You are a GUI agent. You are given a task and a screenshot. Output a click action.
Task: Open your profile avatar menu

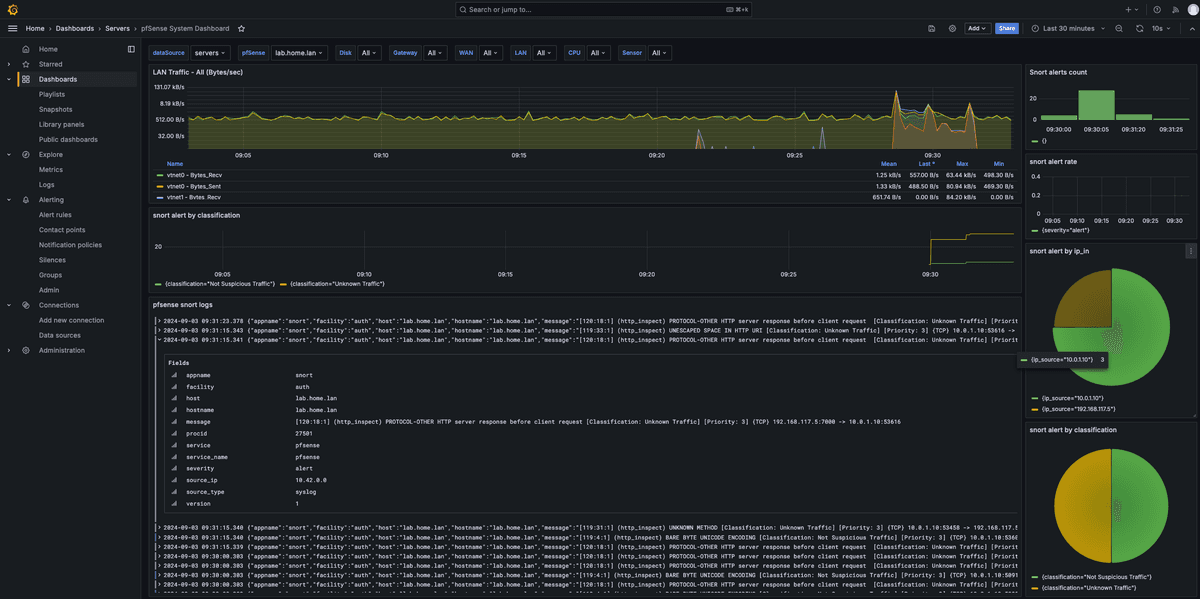tap(1192, 10)
